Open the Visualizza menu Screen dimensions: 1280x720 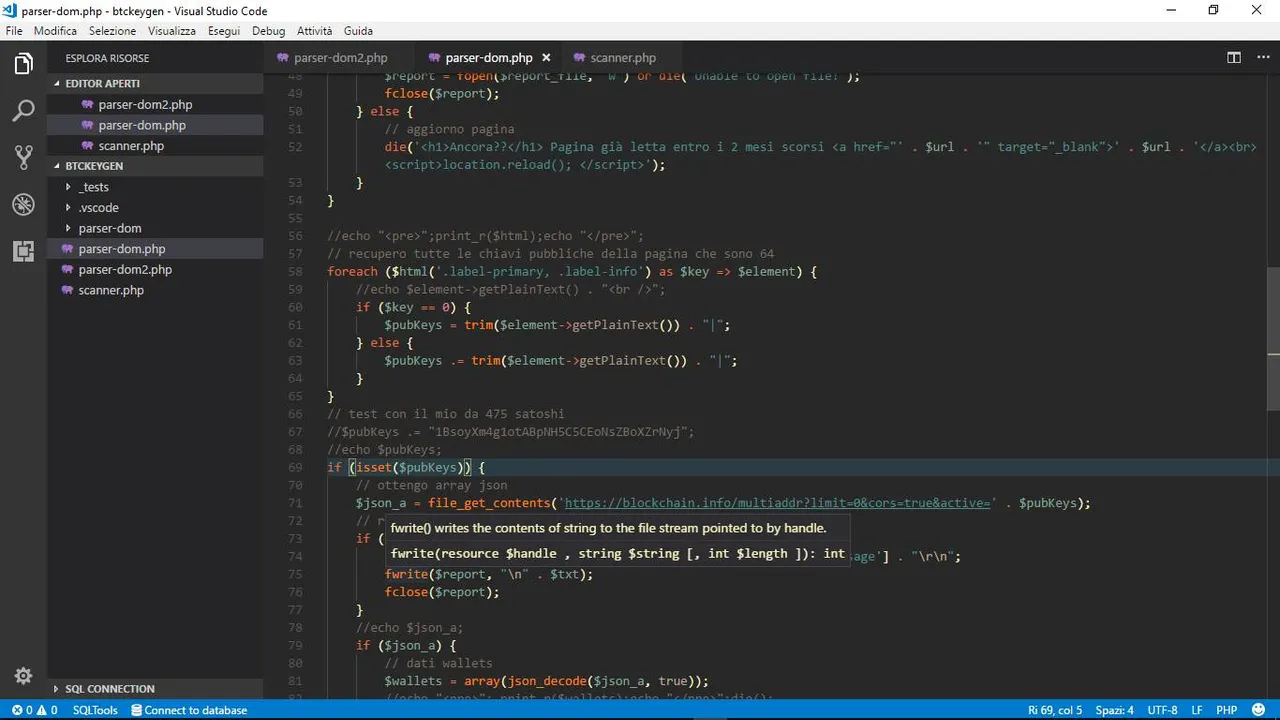[x=172, y=31]
